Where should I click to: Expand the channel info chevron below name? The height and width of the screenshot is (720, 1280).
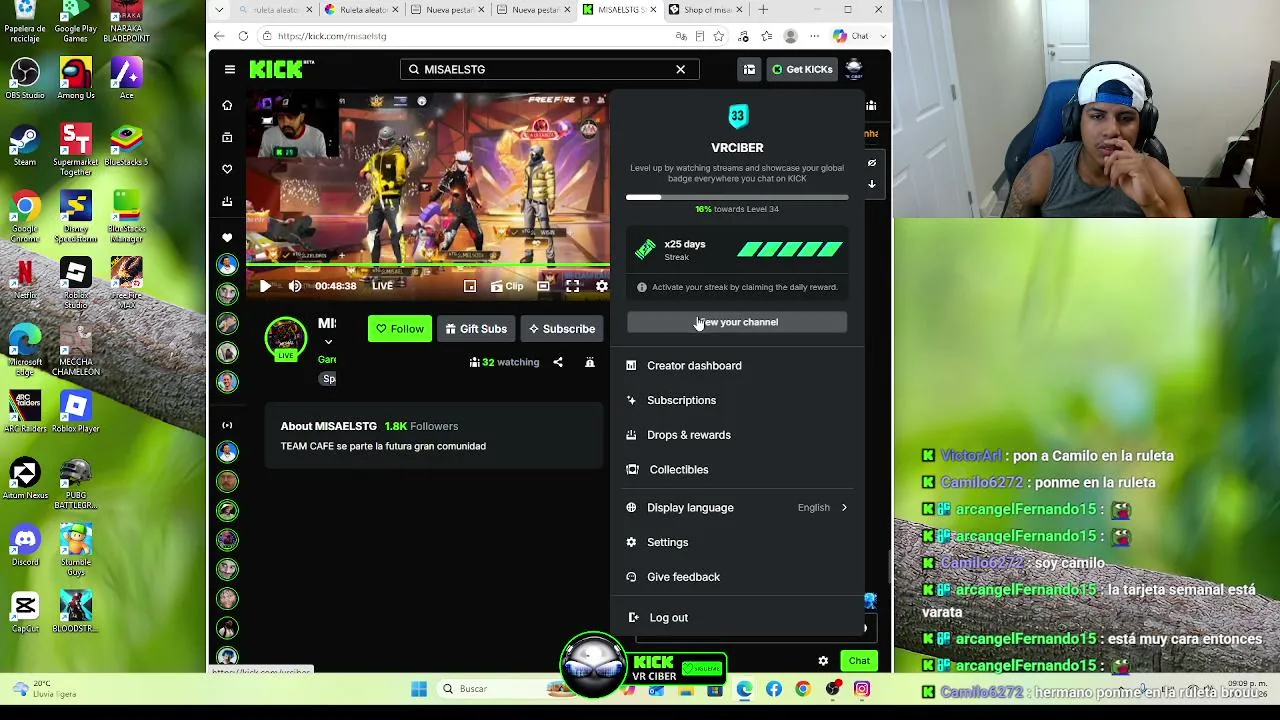click(x=328, y=343)
